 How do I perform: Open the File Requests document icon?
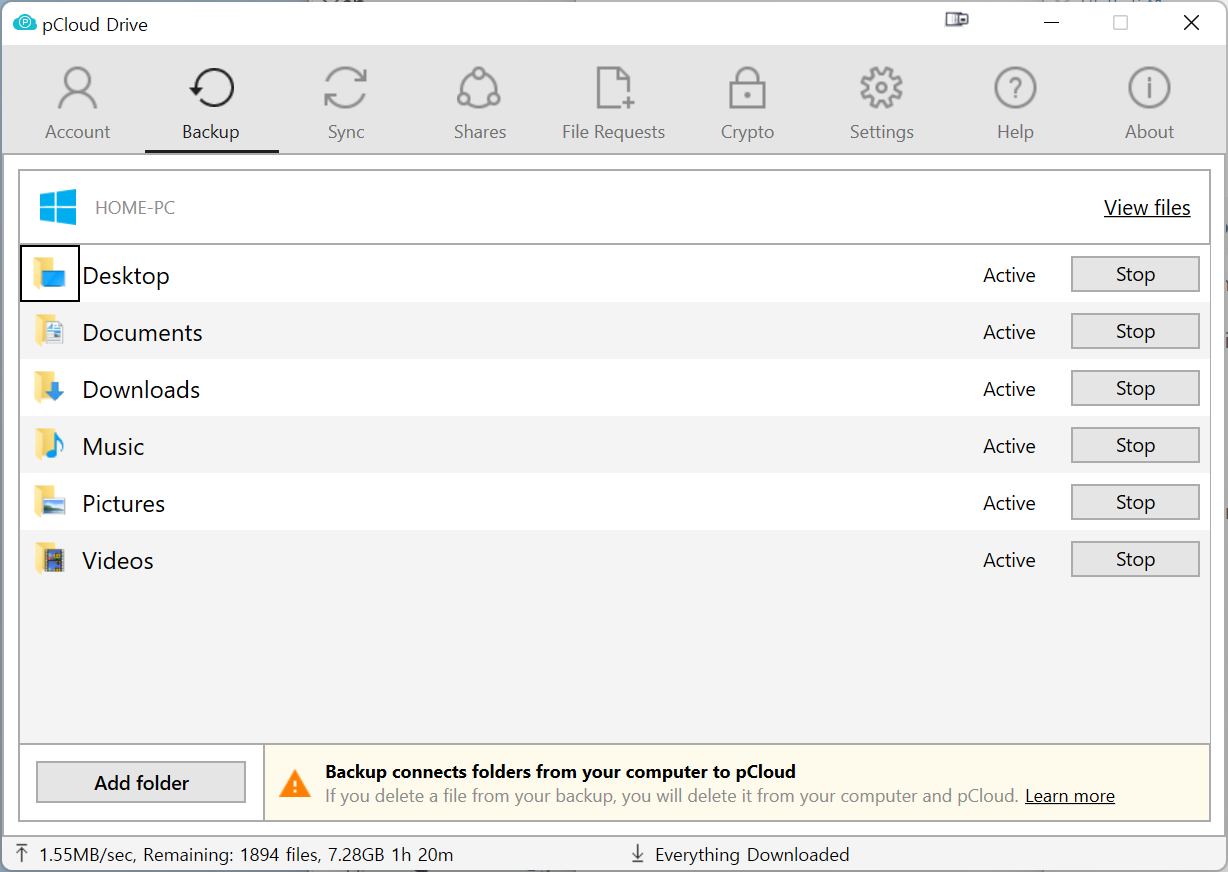point(614,88)
